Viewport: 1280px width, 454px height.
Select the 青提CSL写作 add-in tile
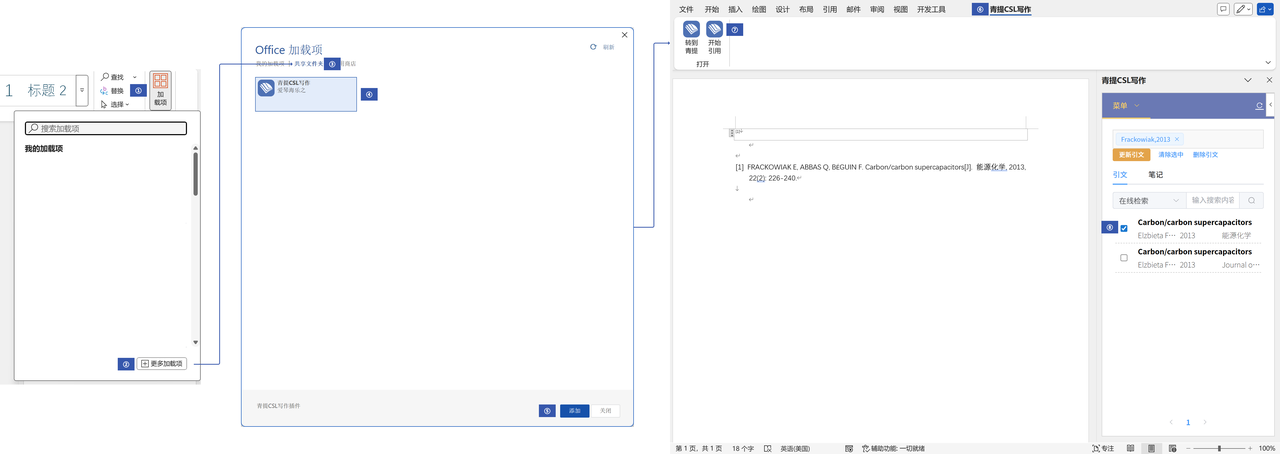[306, 94]
